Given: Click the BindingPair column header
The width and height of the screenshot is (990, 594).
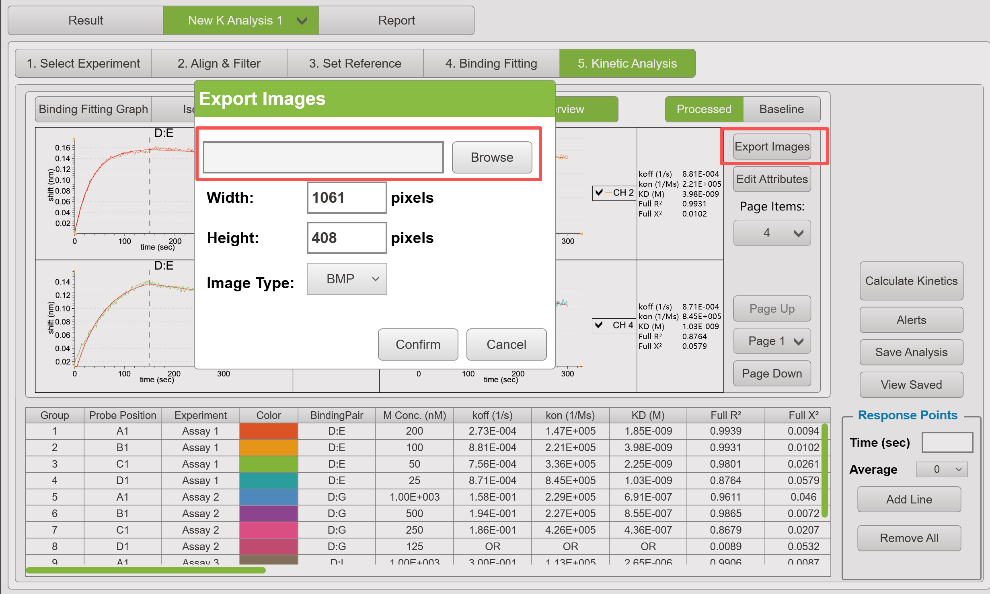Looking at the screenshot, I should [x=337, y=415].
